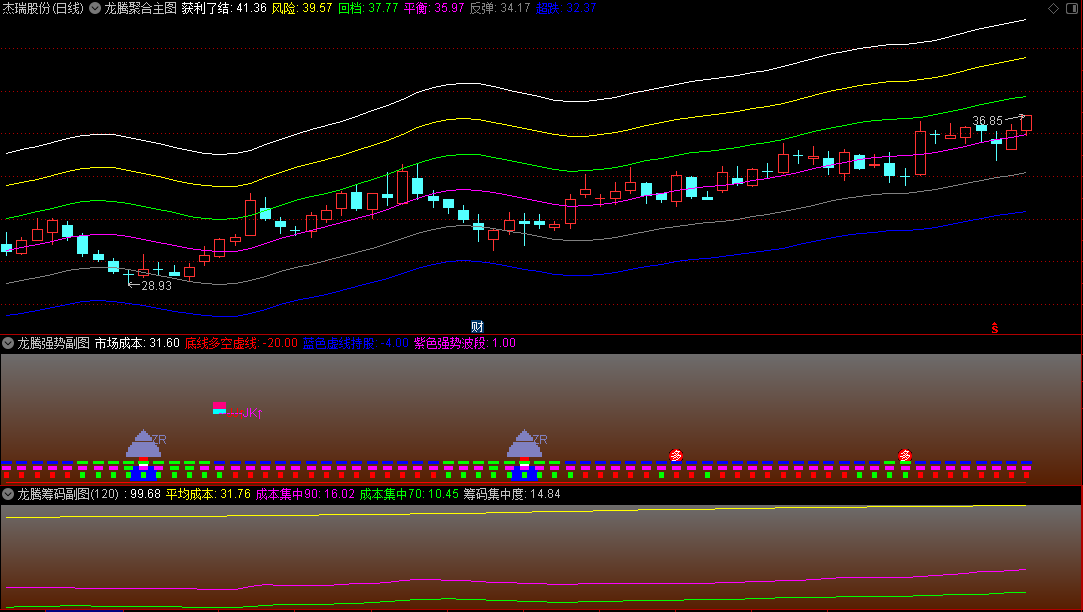The width and height of the screenshot is (1083, 612).
Task: Click the 市场成本: 31.60 label
Action: point(137,343)
